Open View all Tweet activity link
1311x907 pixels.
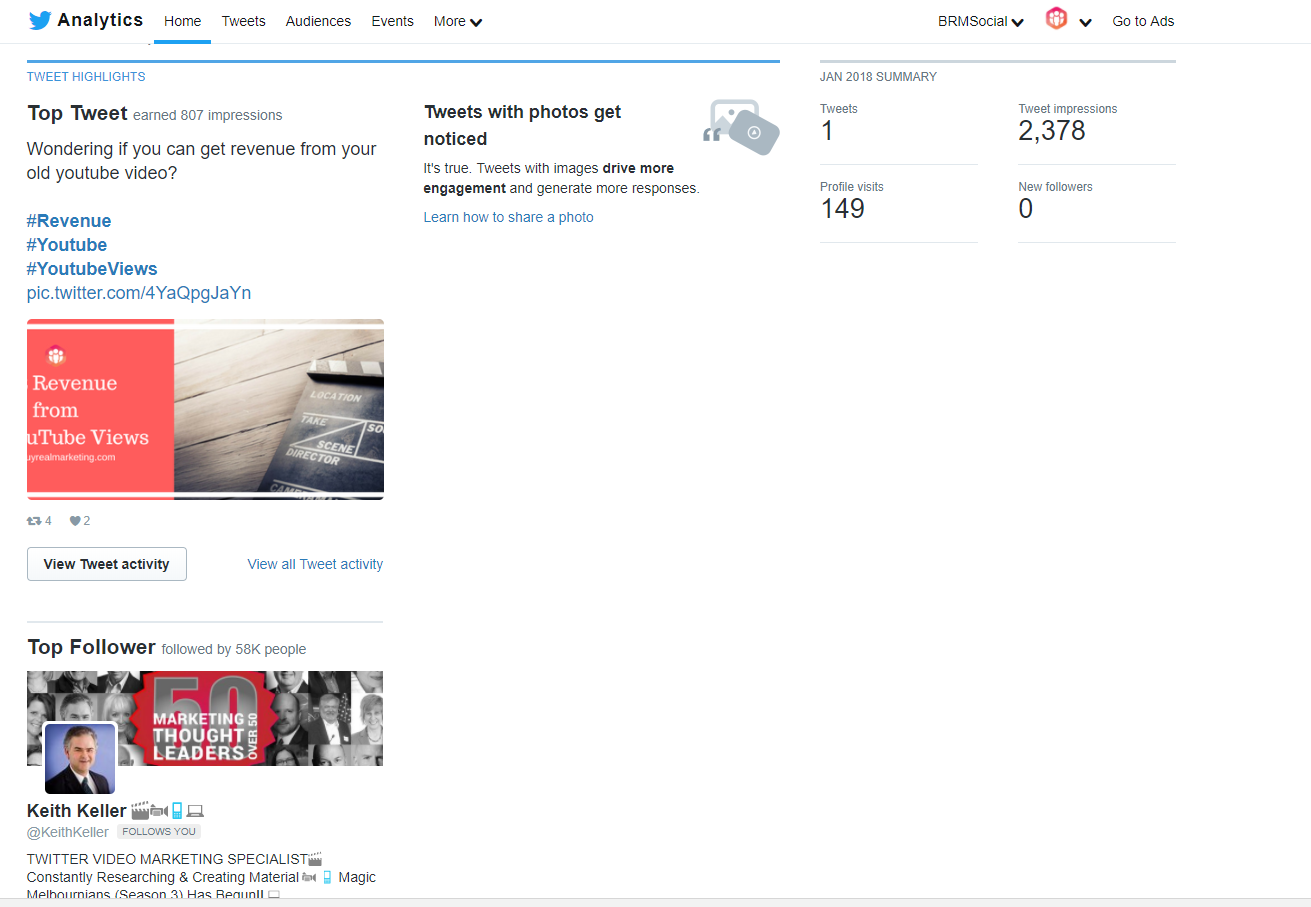pos(315,564)
